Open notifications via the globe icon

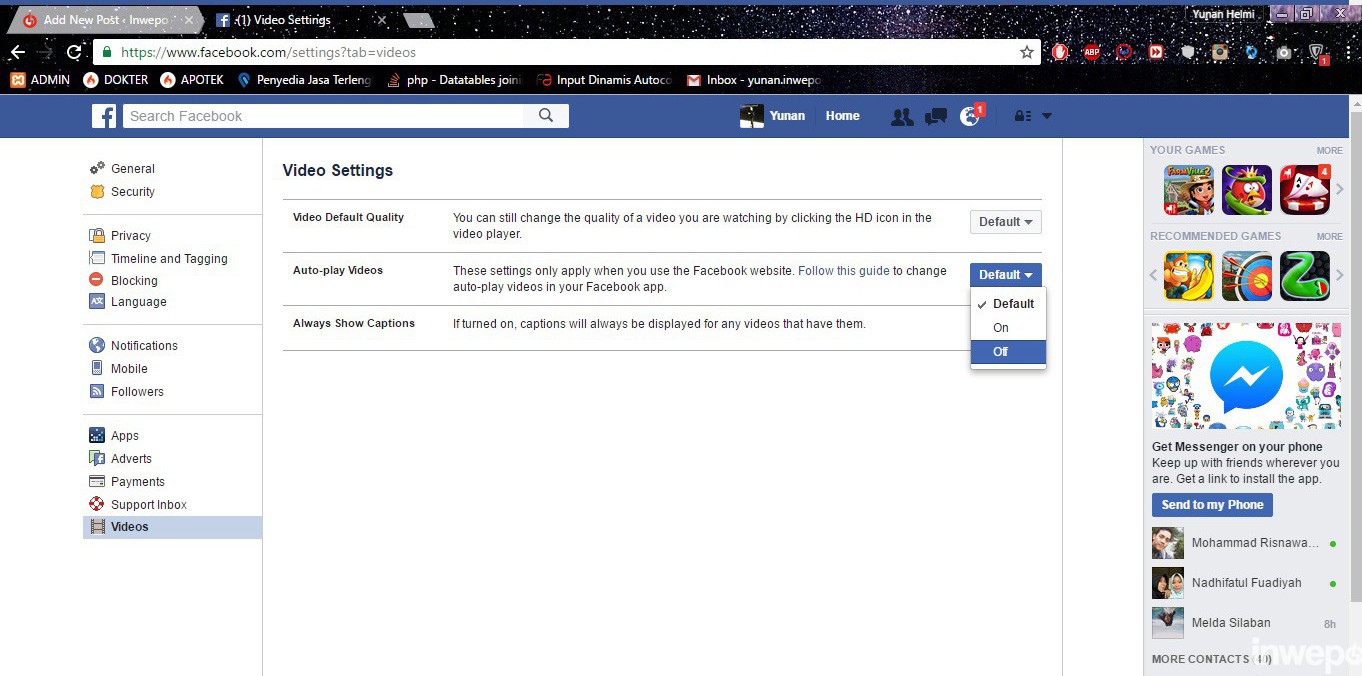tap(969, 116)
